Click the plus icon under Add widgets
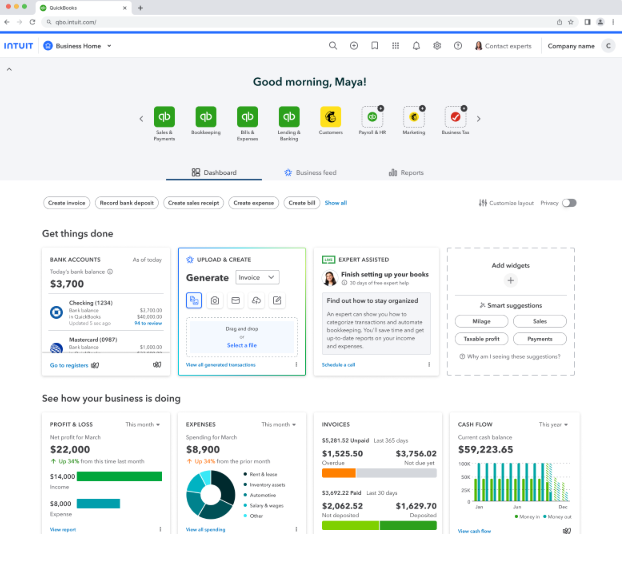This screenshot has width=627, height=567. click(510, 281)
